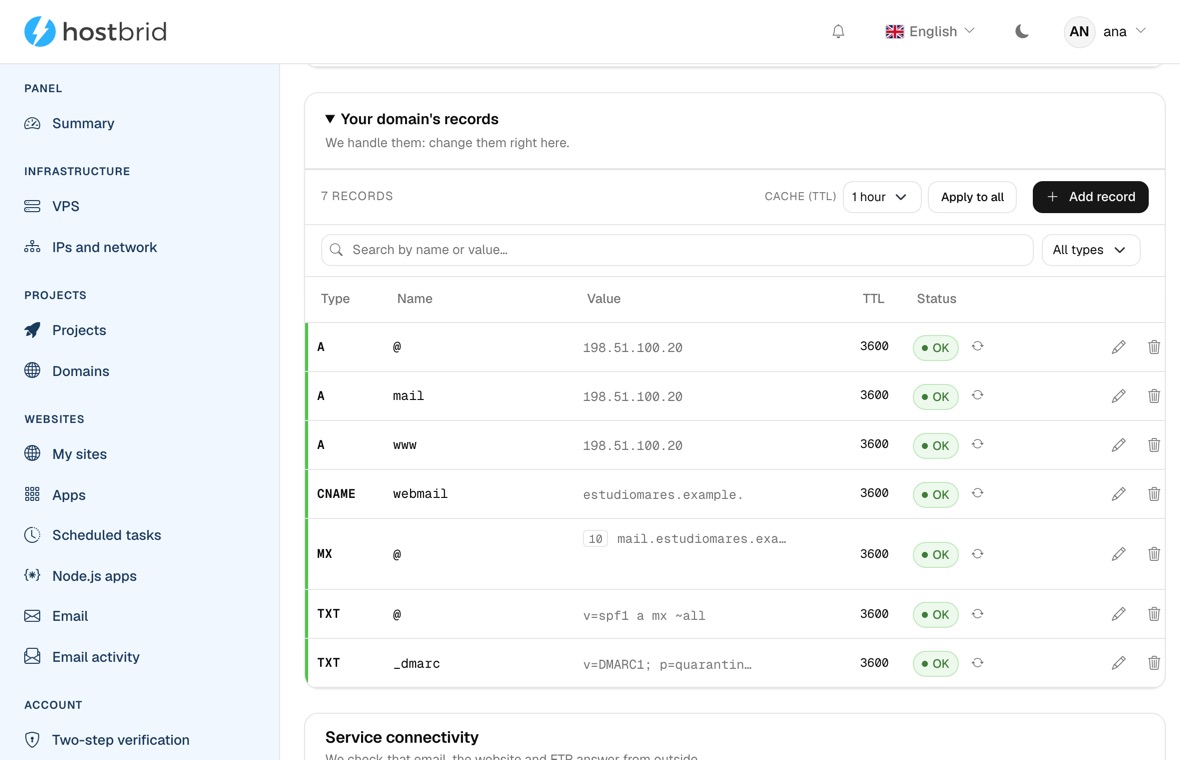This screenshot has height=760, width=1180.
Task: Click the Add record button
Action: [x=1090, y=197]
